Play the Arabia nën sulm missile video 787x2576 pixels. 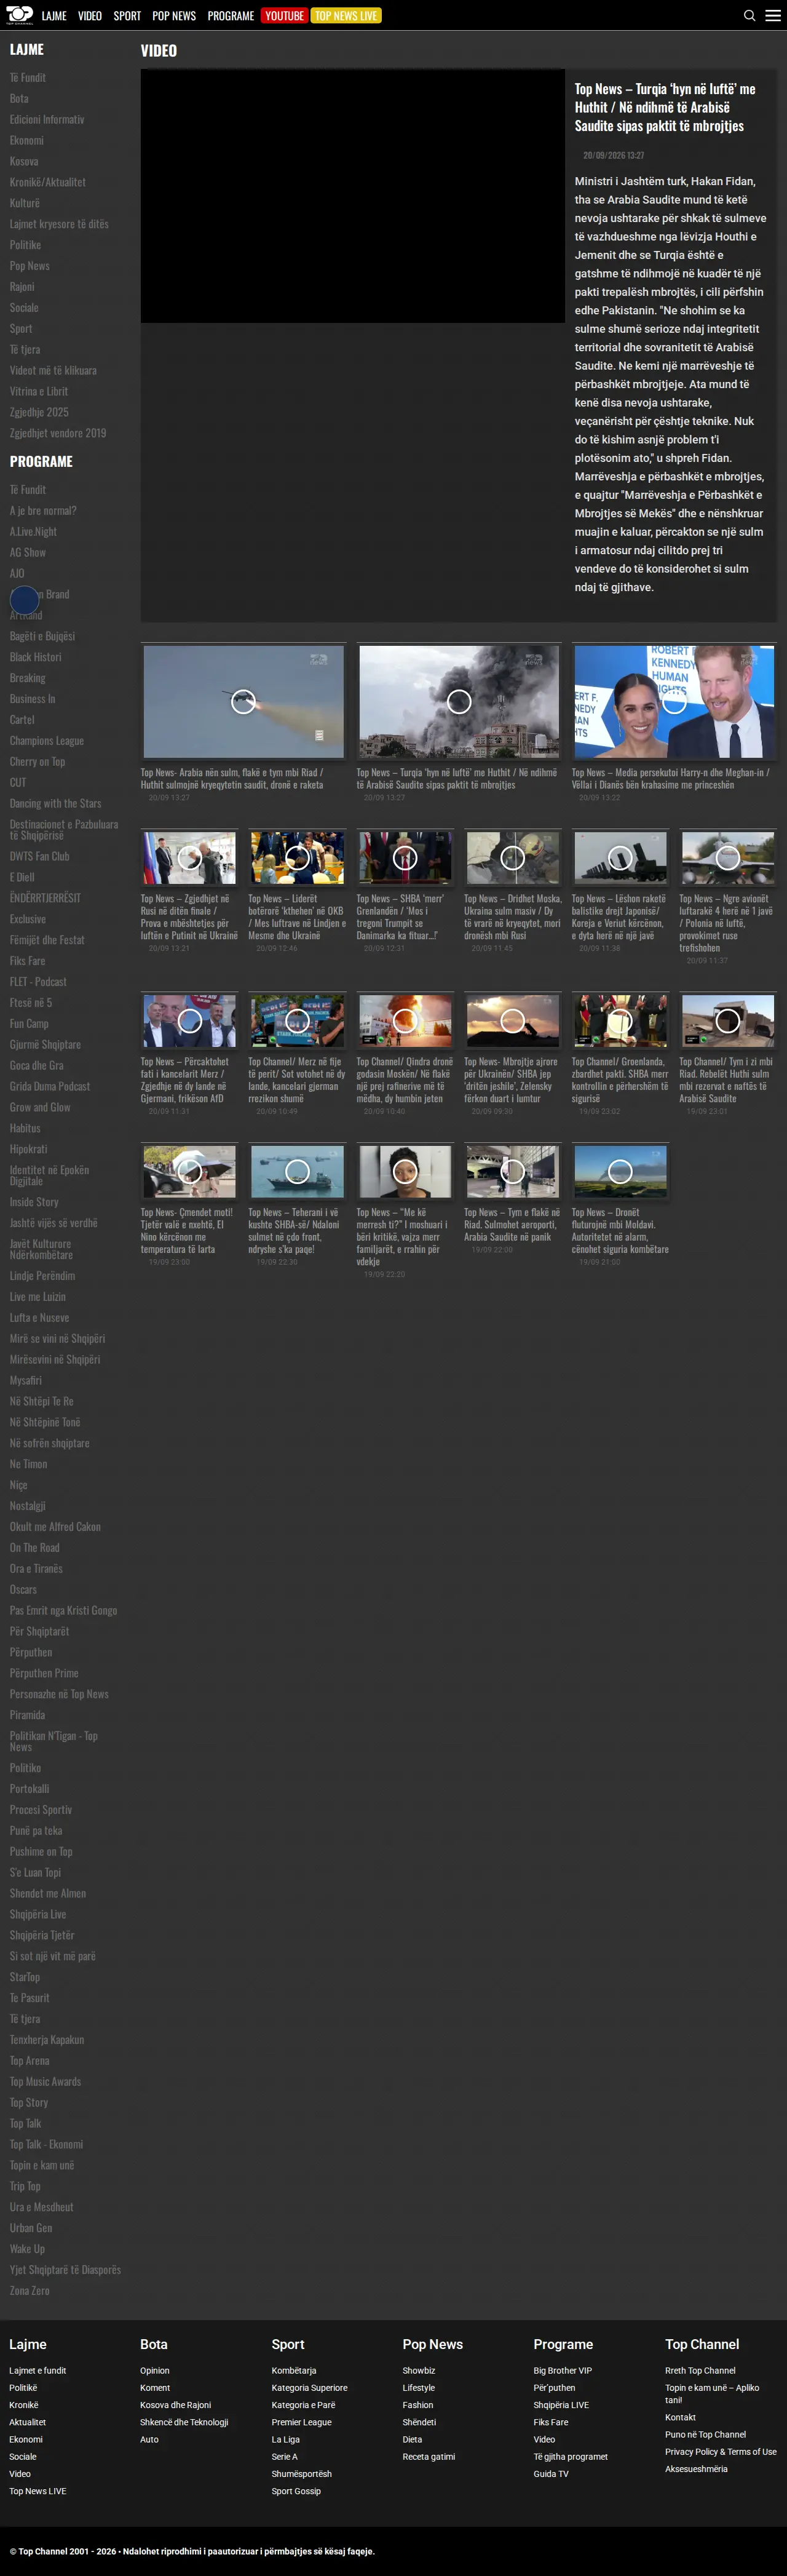pos(243,701)
